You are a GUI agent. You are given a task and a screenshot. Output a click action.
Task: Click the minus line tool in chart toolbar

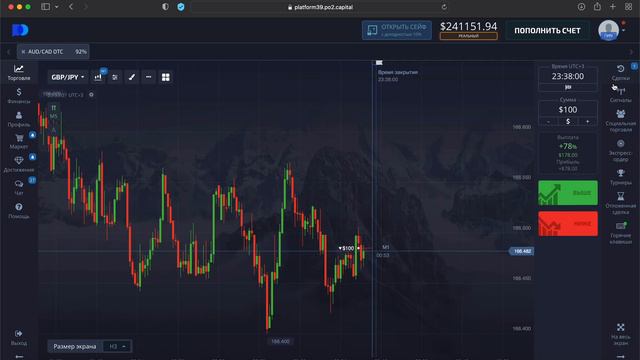[x=149, y=77]
